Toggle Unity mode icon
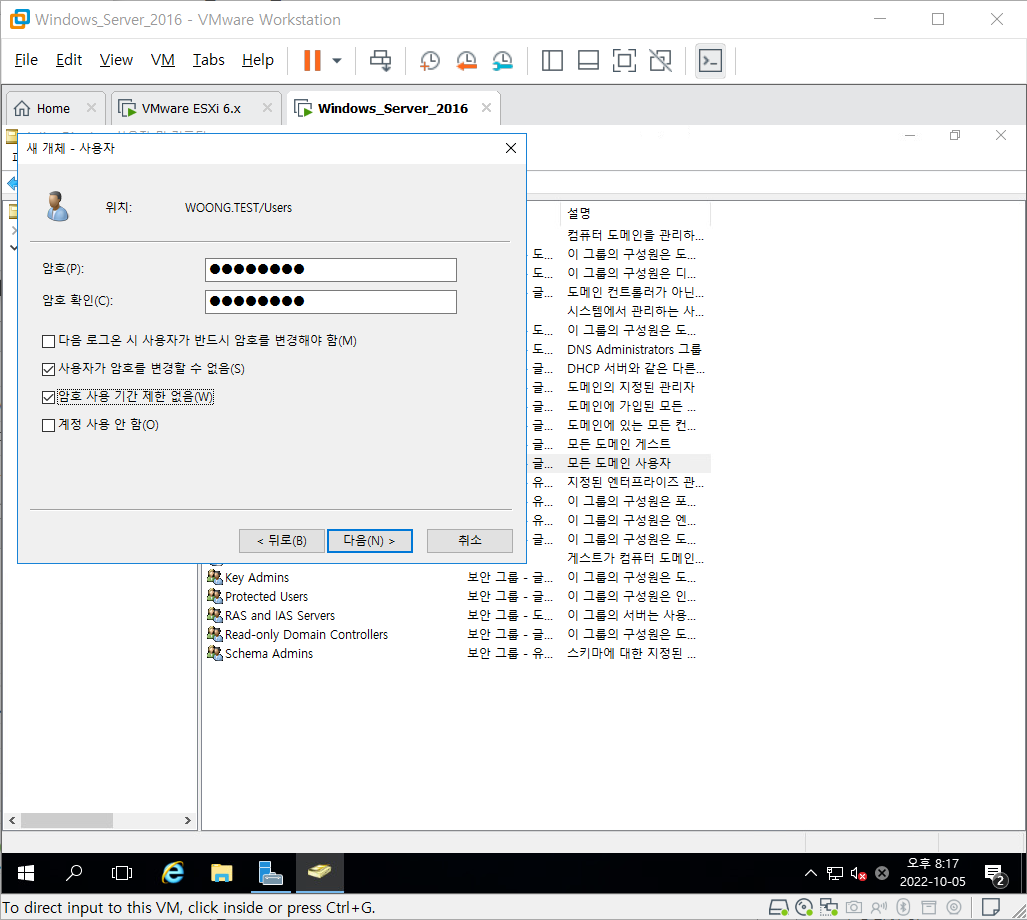Image resolution: width=1027 pixels, height=920 pixels. pyautogui.click(x=660, y=60)
